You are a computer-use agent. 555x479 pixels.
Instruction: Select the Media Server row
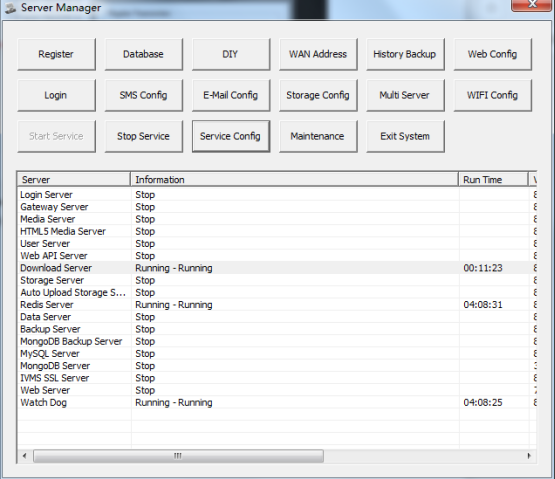tap(277, 219)
